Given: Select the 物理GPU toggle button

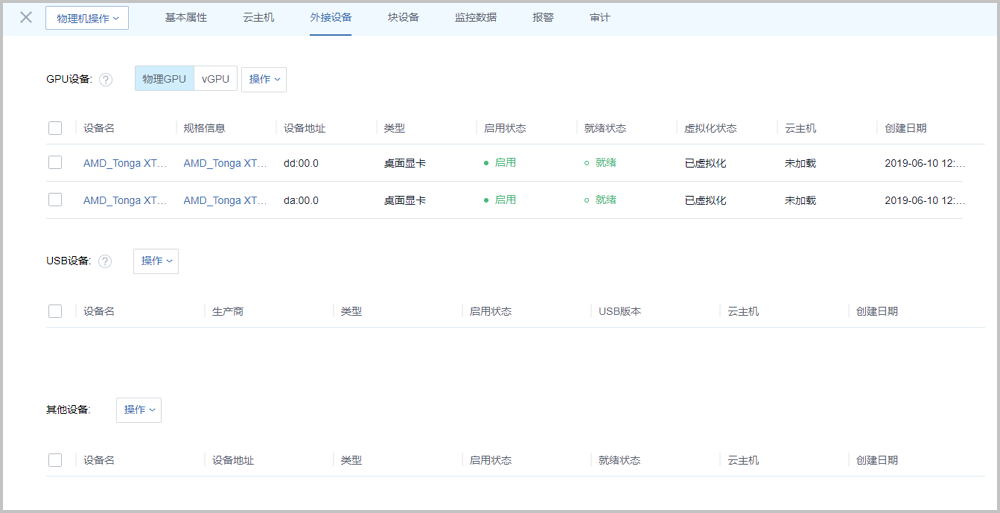Looking at the screenshot, I should (x=164, y=79).
